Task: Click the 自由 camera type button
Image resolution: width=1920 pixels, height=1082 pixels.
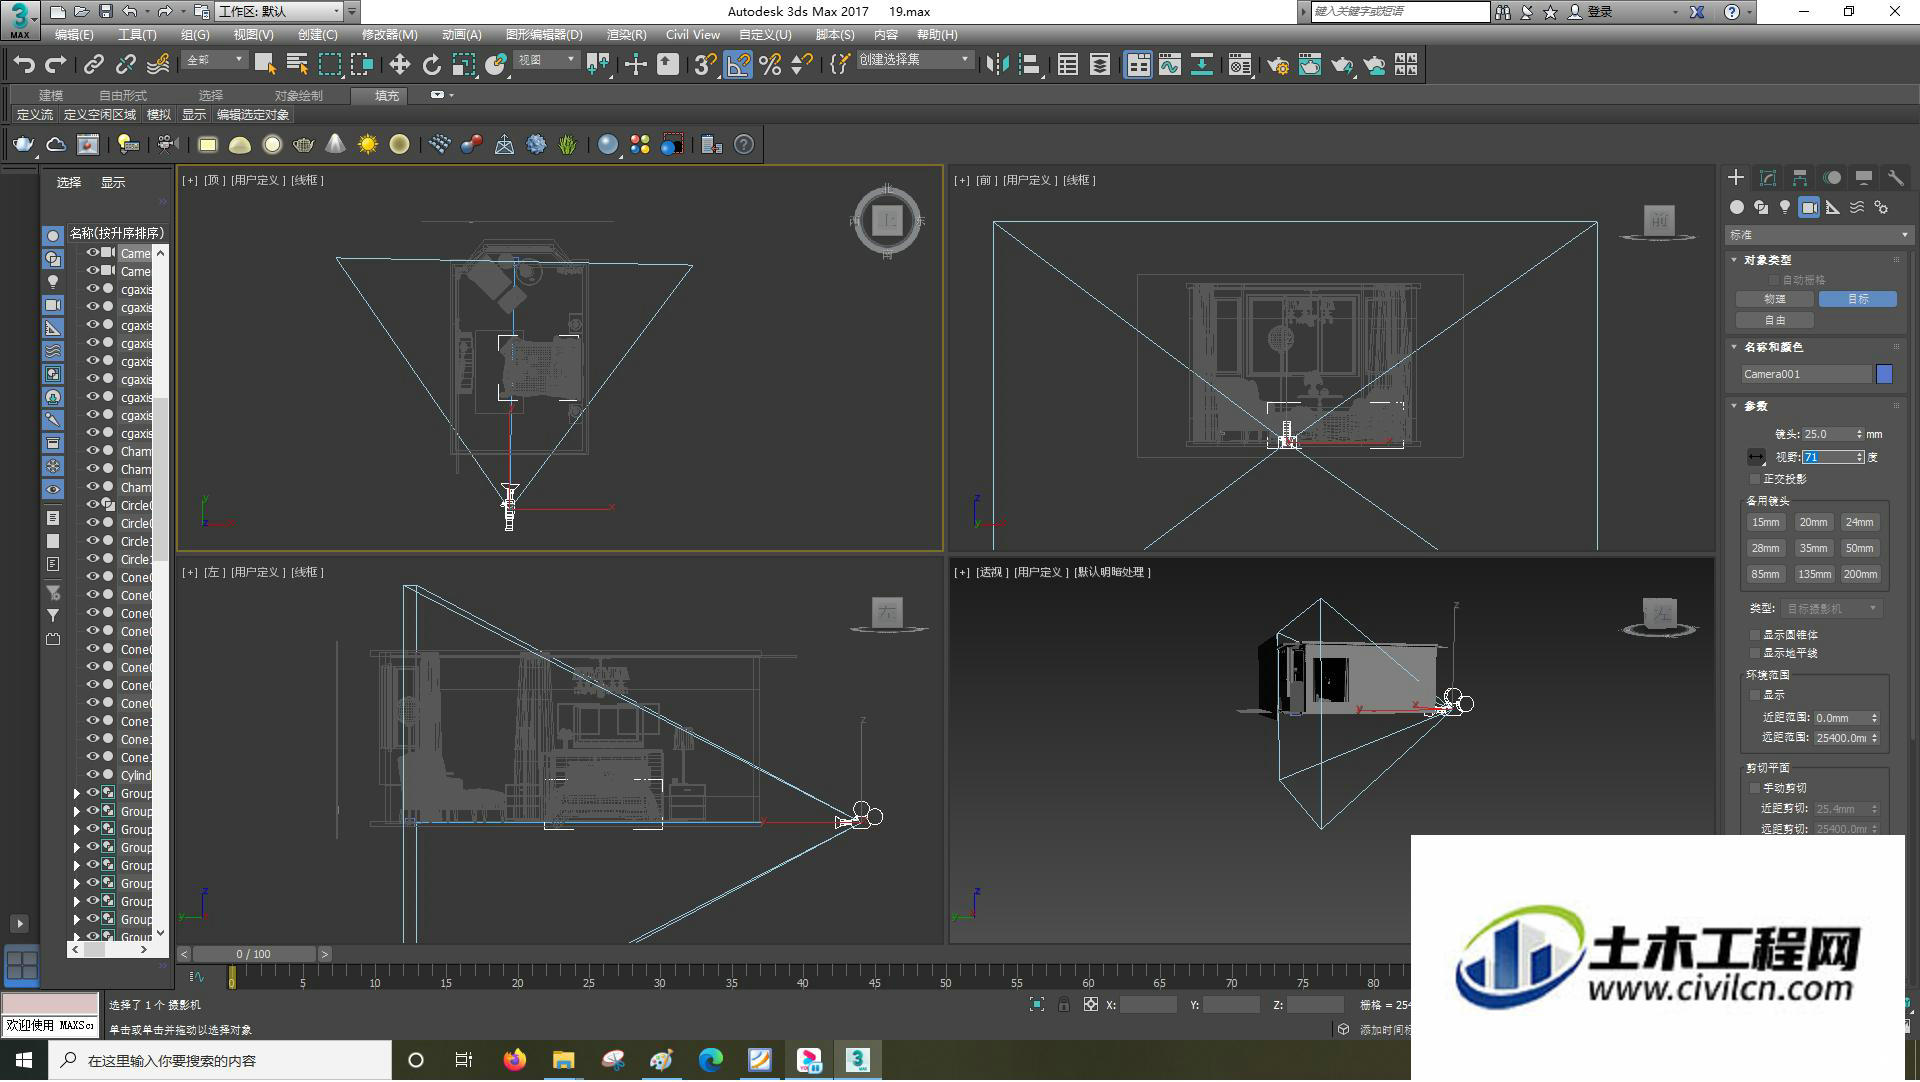Action: [1774, 320]
